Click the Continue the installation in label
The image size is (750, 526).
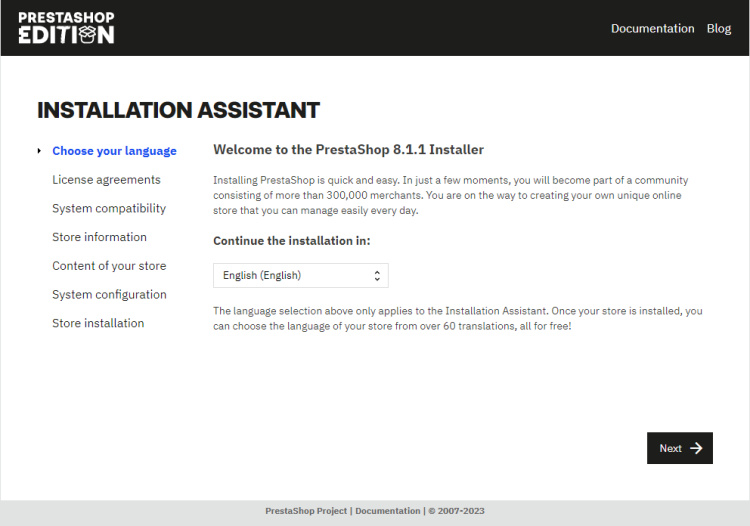pos(291,241)
